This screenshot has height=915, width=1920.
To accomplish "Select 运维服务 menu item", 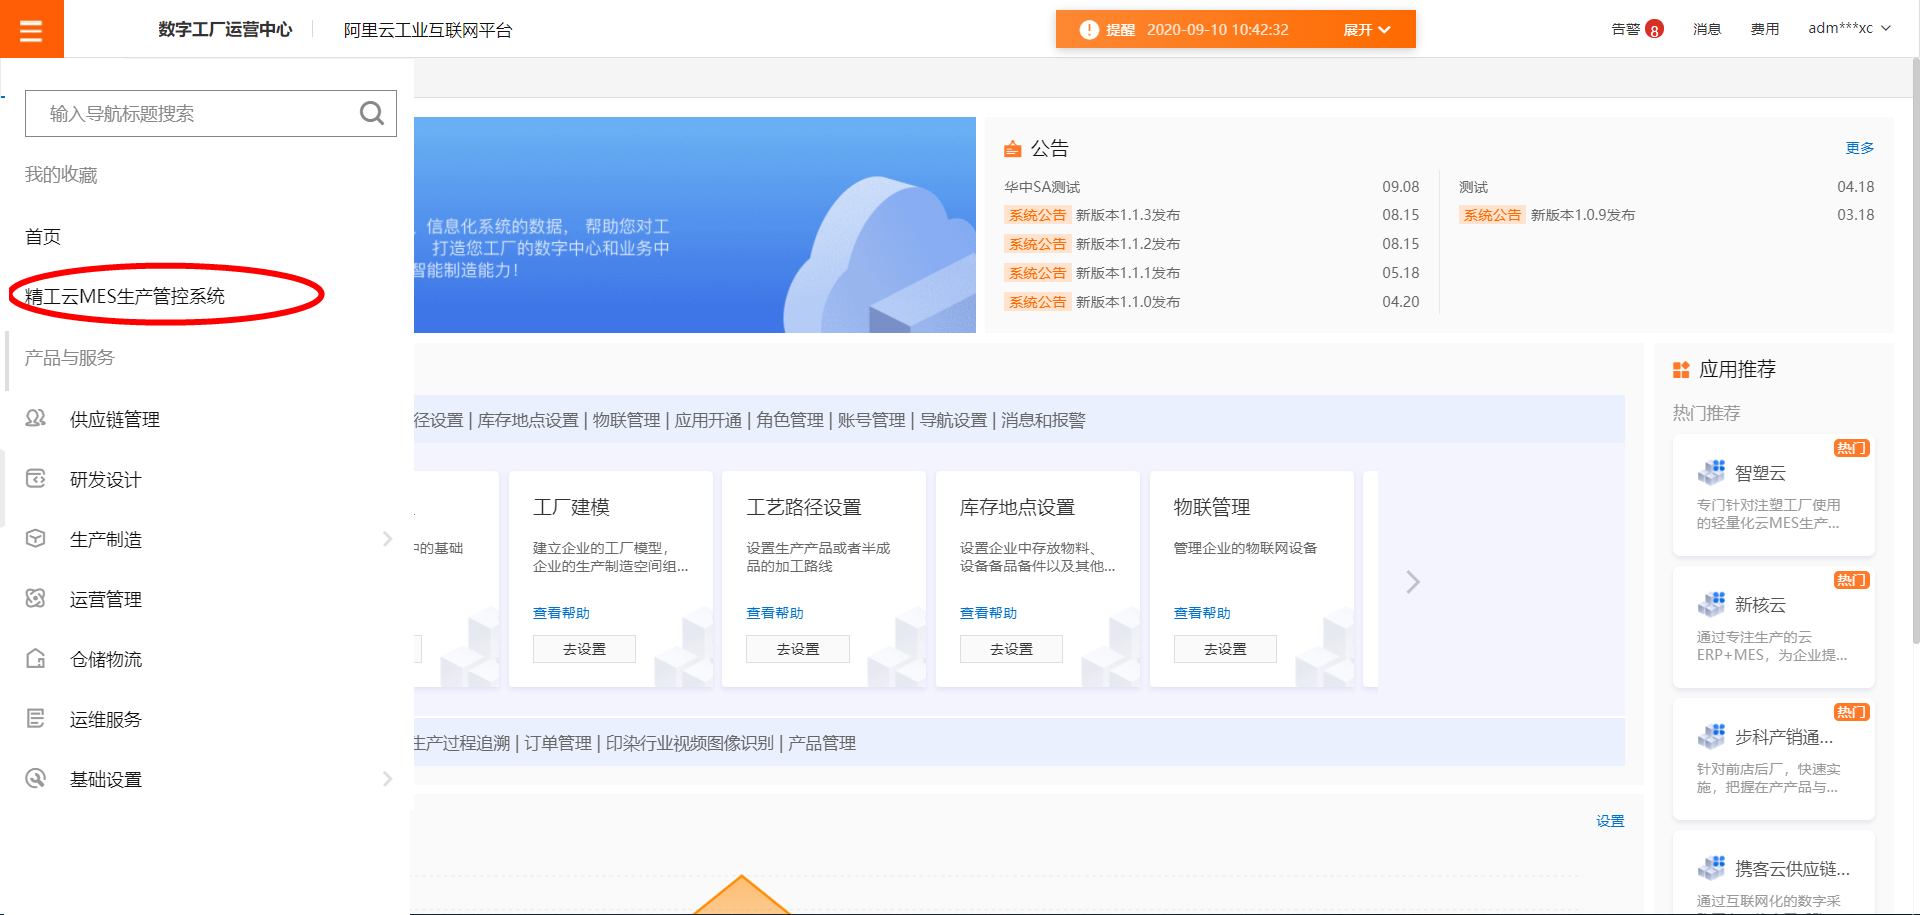I will 106,720.
